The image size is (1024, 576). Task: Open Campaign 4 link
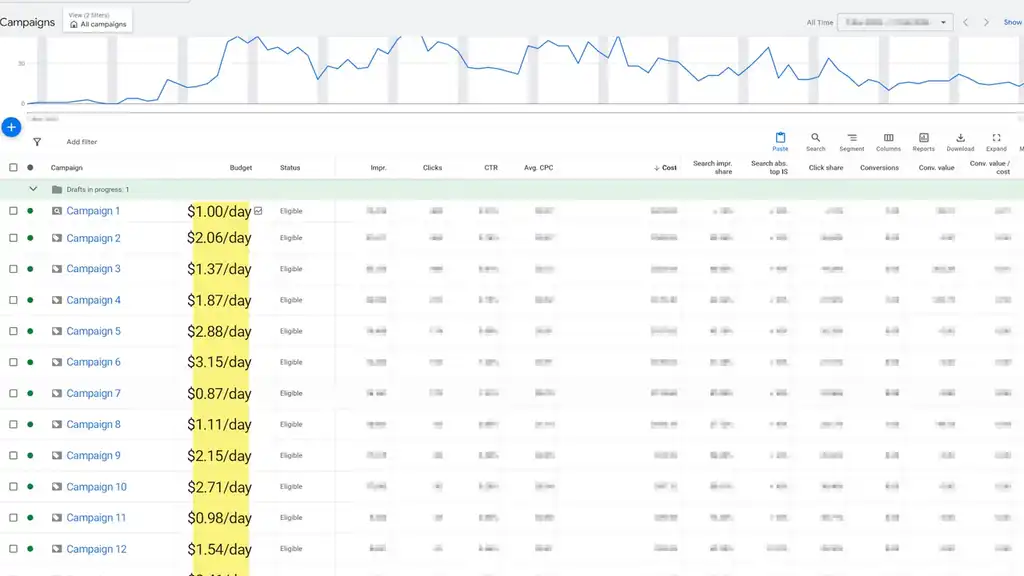[x=93, y=300]
